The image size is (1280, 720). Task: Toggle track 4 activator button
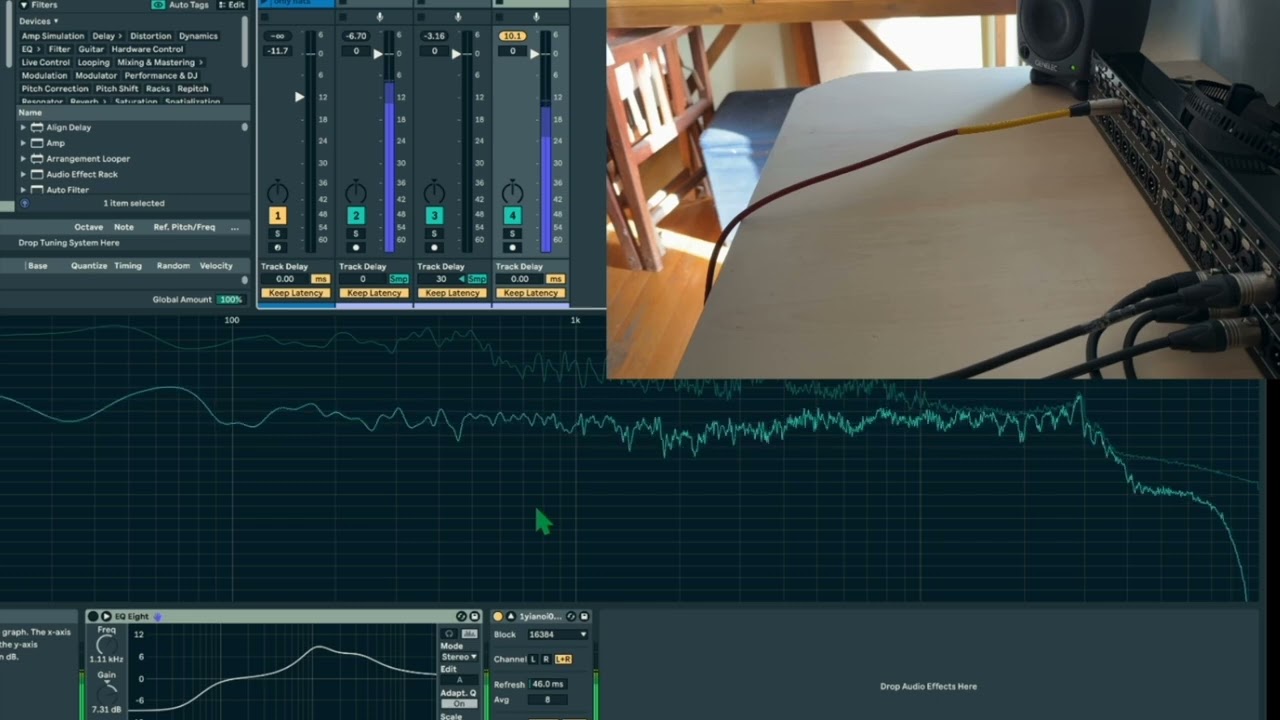tap(512, 215)
